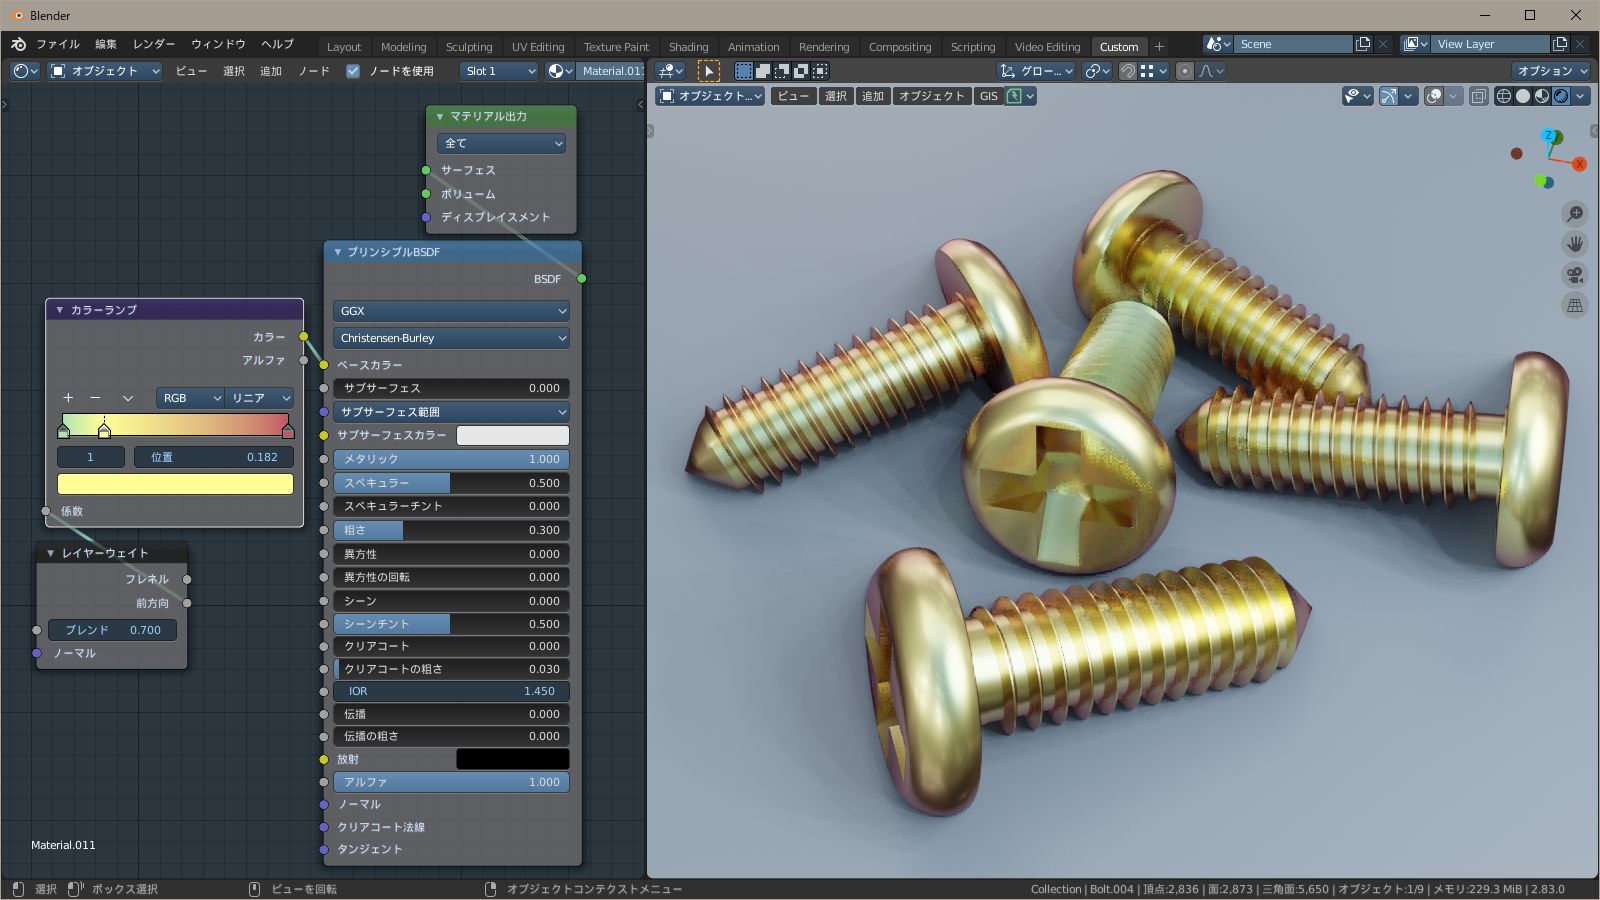Click the pan hand icon in the viewport
The height and width of the screenshot is (900, 1600).
tap(1575, 244)
